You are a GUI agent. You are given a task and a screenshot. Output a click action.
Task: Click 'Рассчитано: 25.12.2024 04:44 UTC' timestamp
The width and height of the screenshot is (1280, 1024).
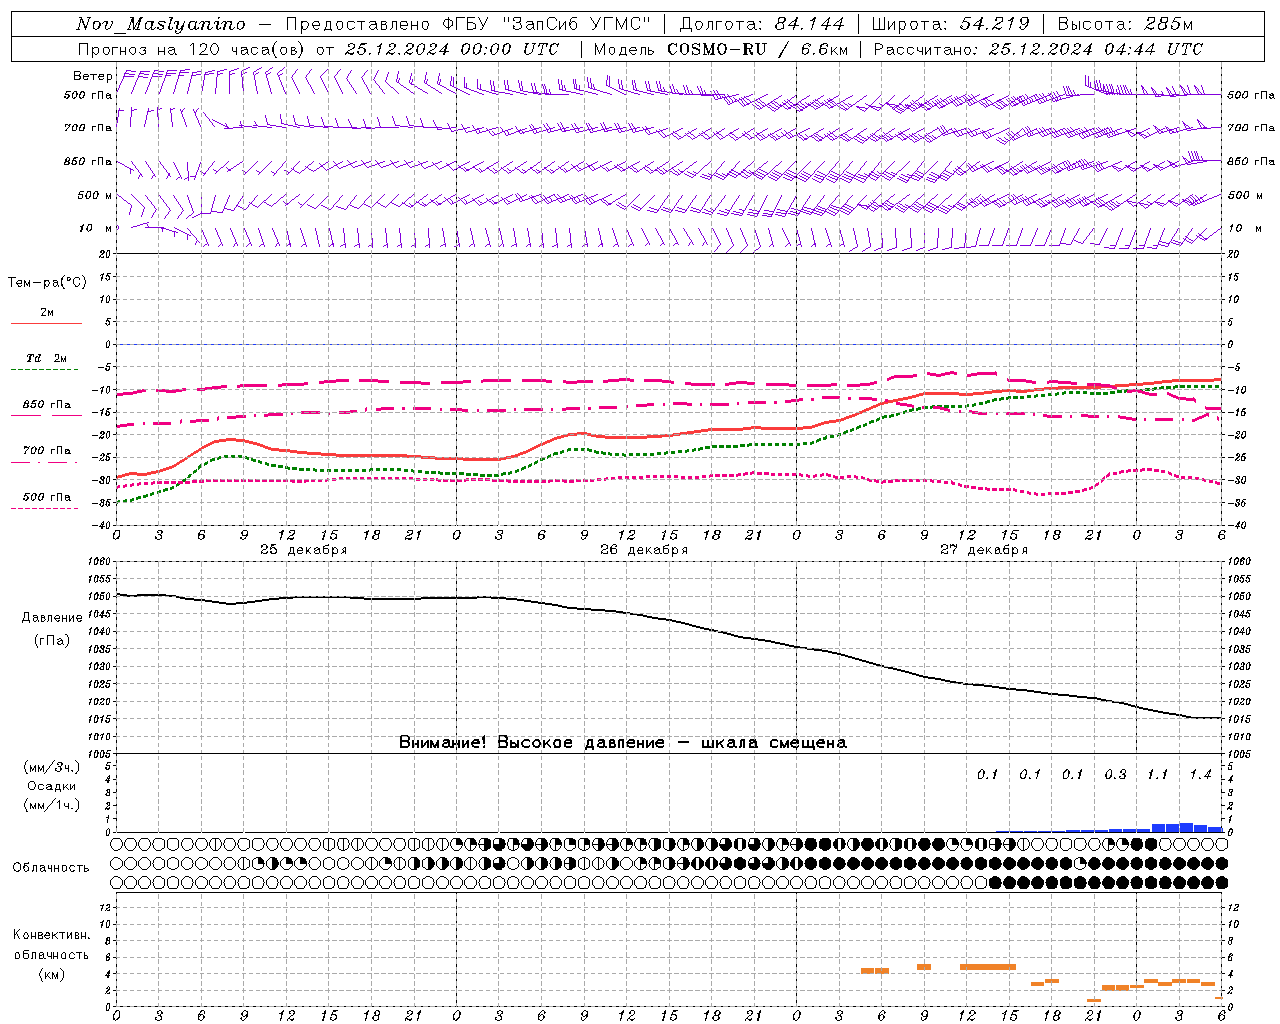pyautogui.click(x=1038, y=49)
